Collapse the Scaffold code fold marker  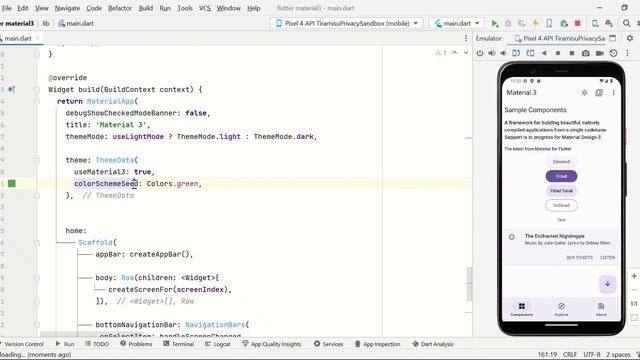37,242
